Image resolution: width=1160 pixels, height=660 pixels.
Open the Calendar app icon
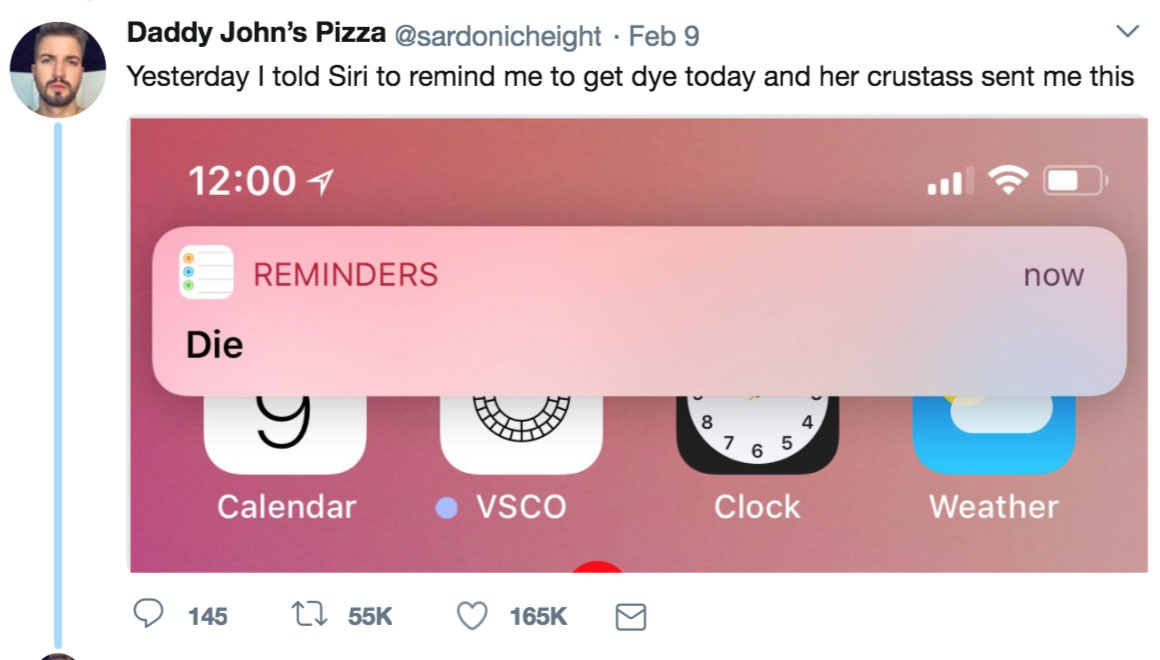tap(285, 432)
